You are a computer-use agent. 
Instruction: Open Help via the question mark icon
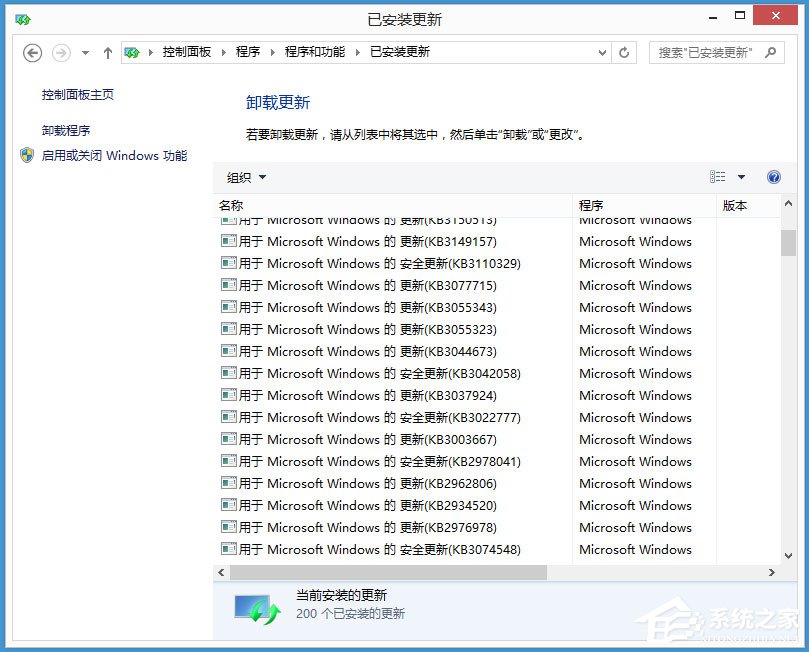tap(773, 177)
